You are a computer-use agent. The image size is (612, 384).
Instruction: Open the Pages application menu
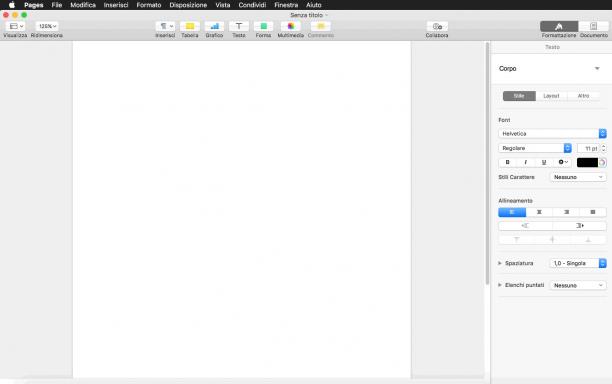(x=34, y=5)
